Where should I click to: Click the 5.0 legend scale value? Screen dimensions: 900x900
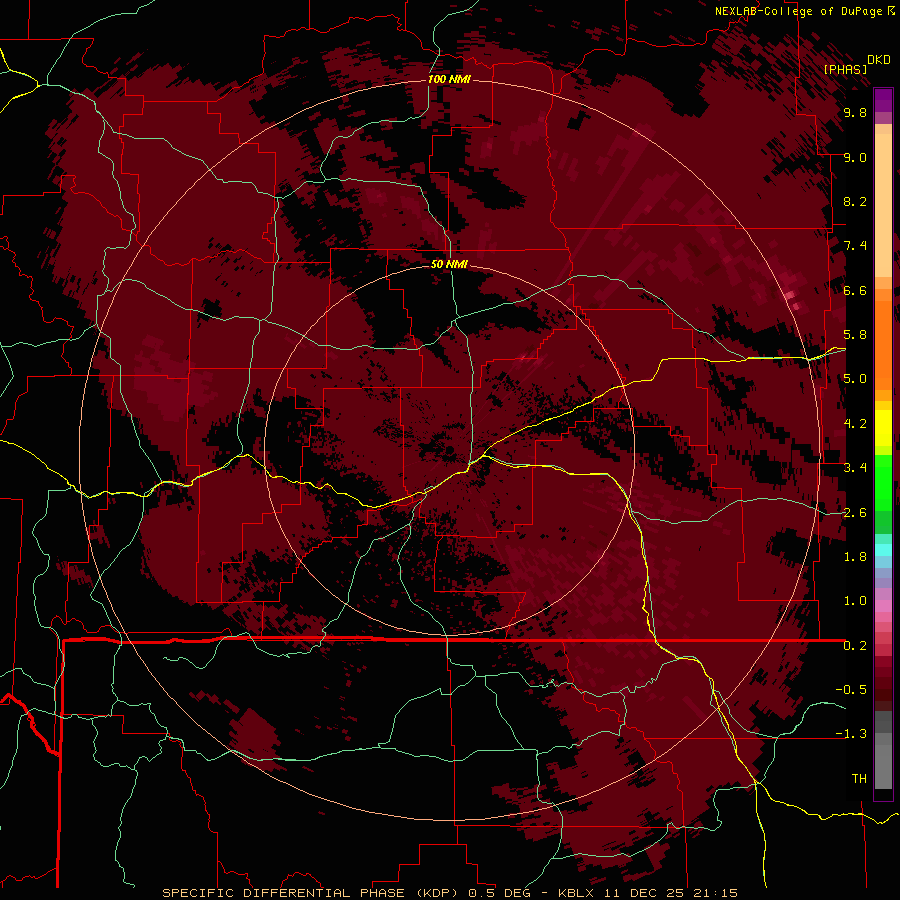coord(855,379)
